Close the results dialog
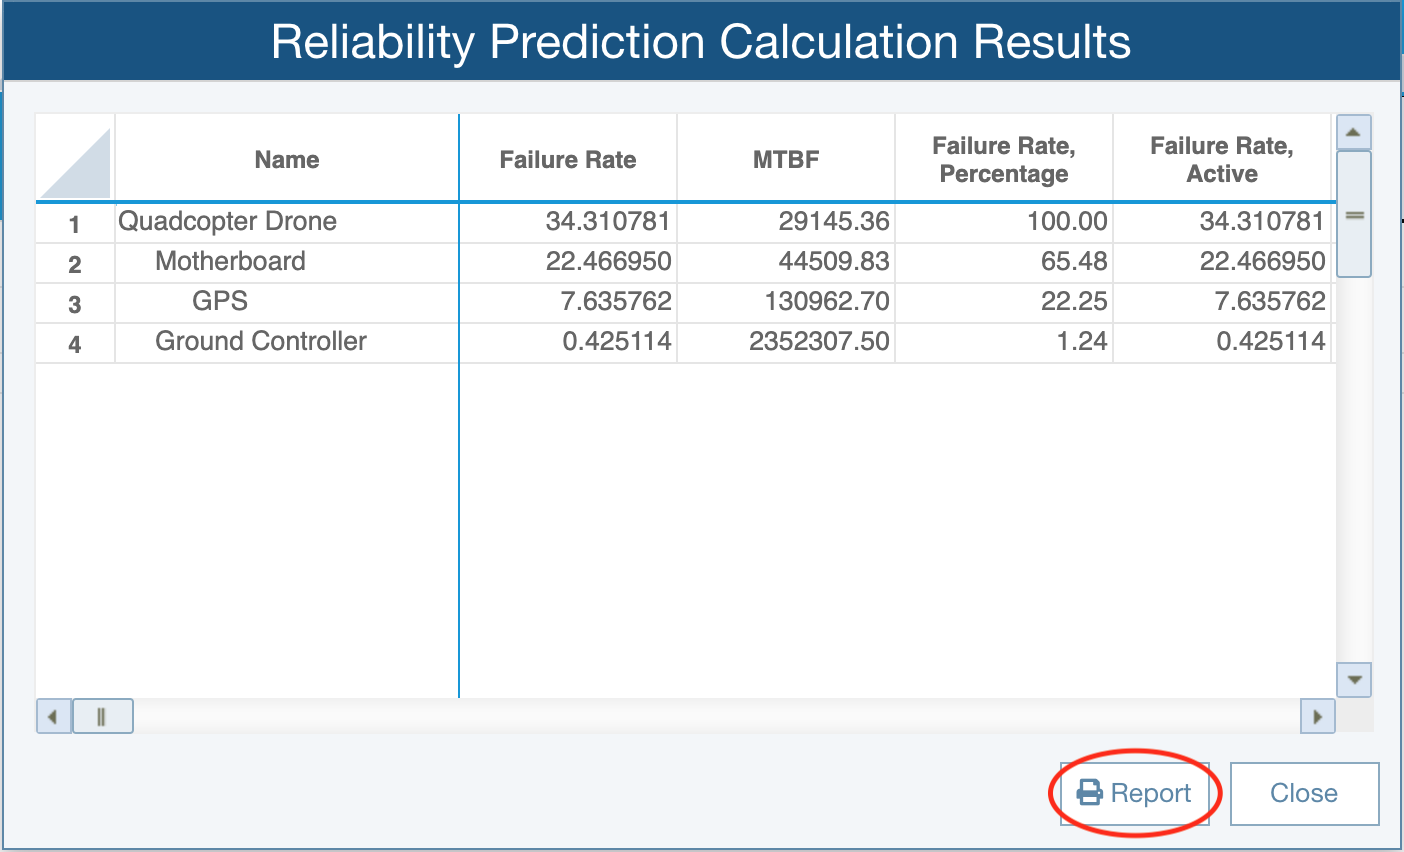1404x852 pixels. click(x=1304, y=793)
